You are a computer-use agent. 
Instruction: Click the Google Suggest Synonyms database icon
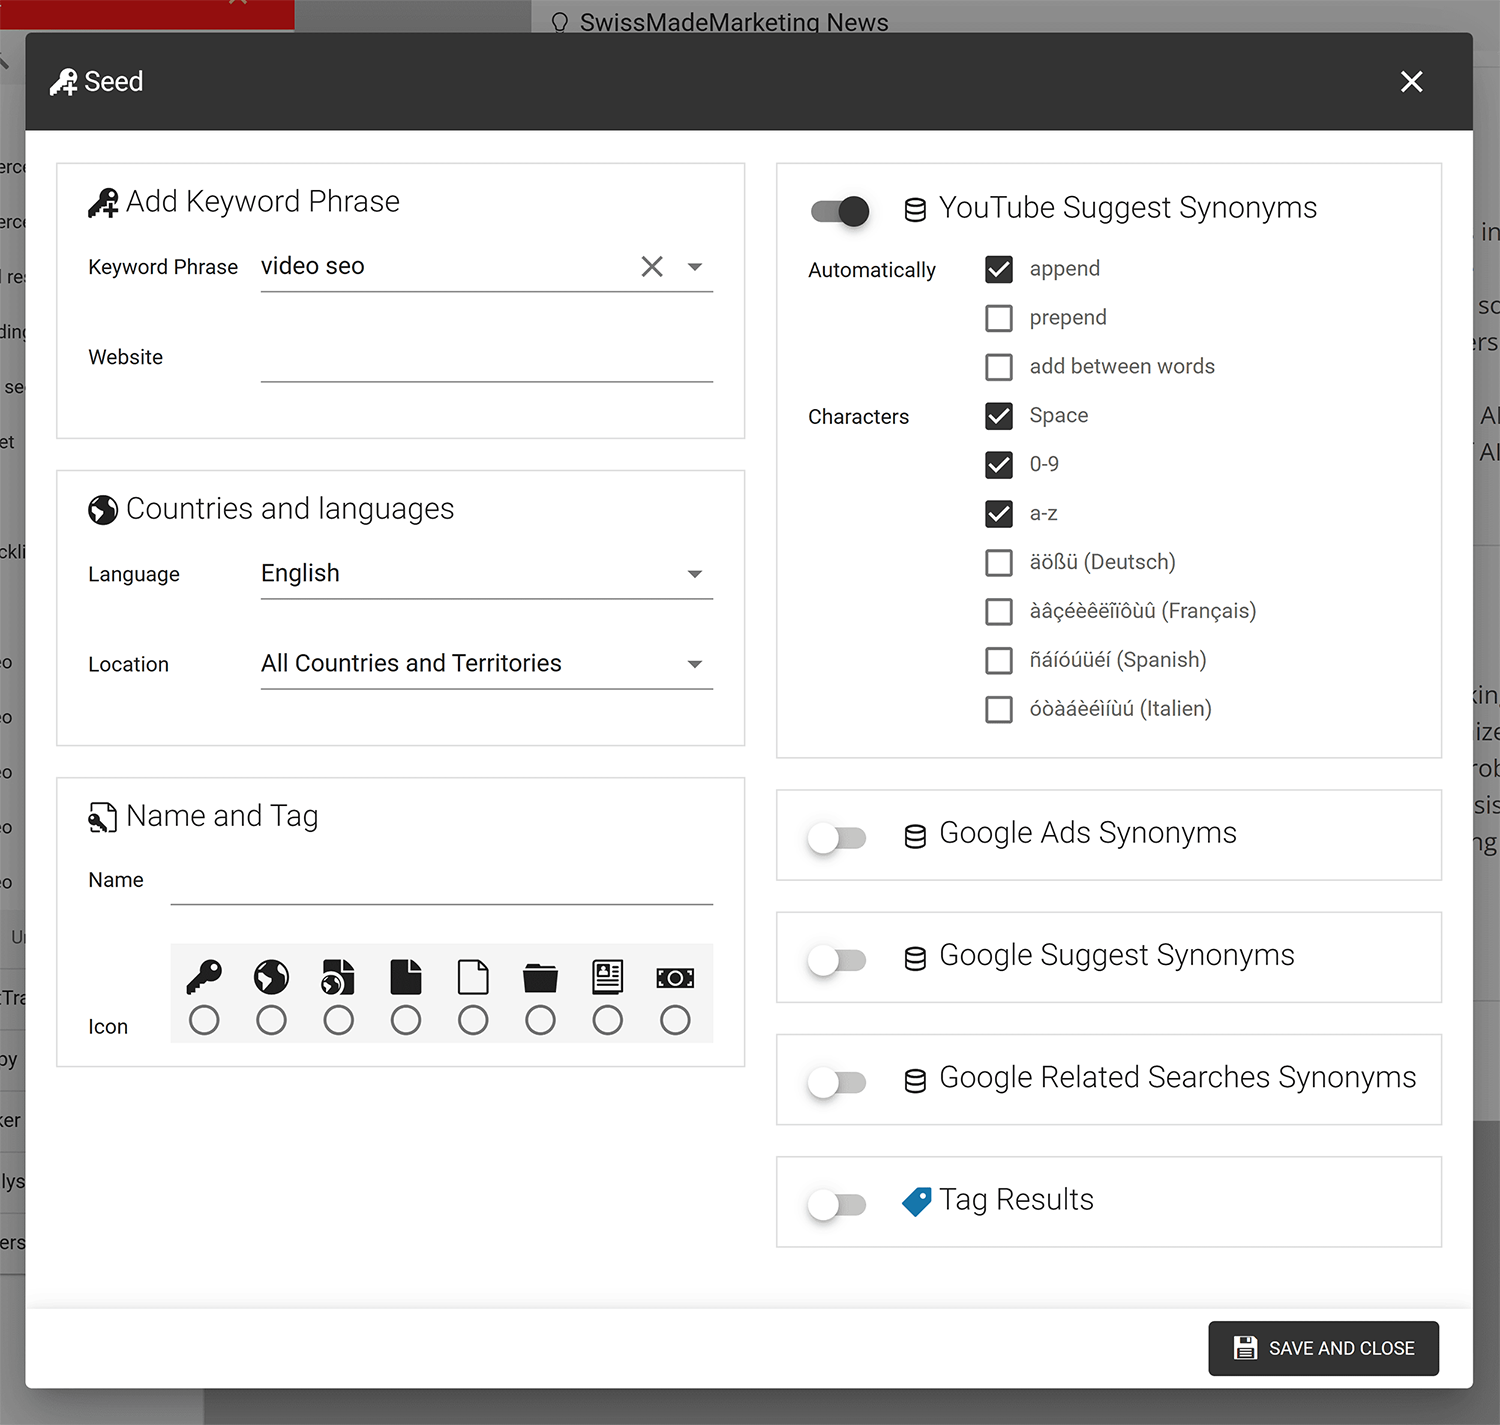[915, 958]
